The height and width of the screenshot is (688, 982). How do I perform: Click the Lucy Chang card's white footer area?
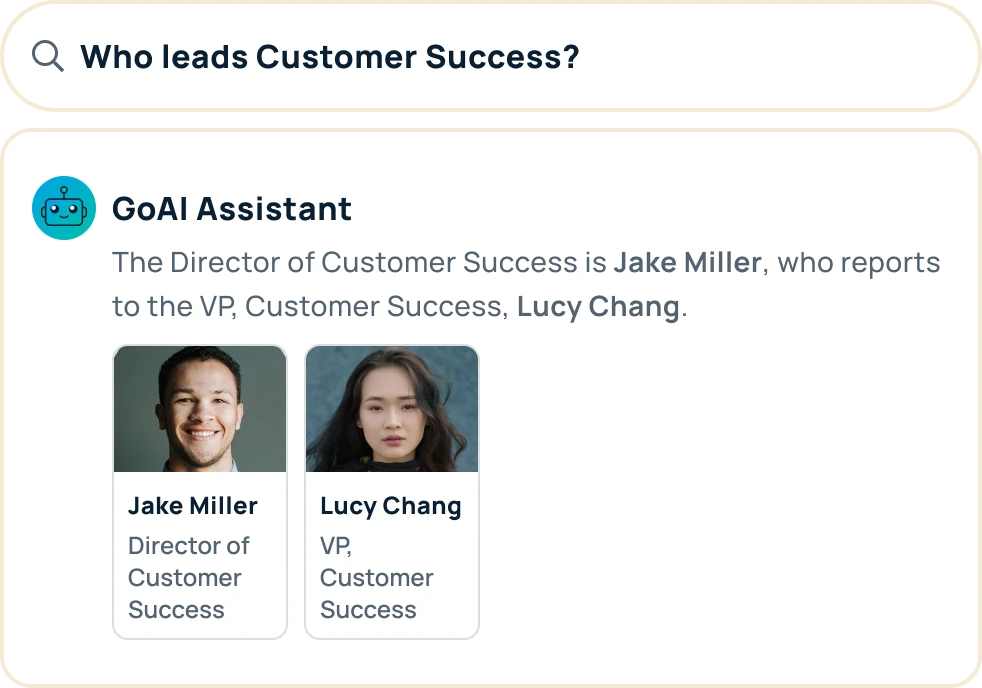click(x=392, y=555)
